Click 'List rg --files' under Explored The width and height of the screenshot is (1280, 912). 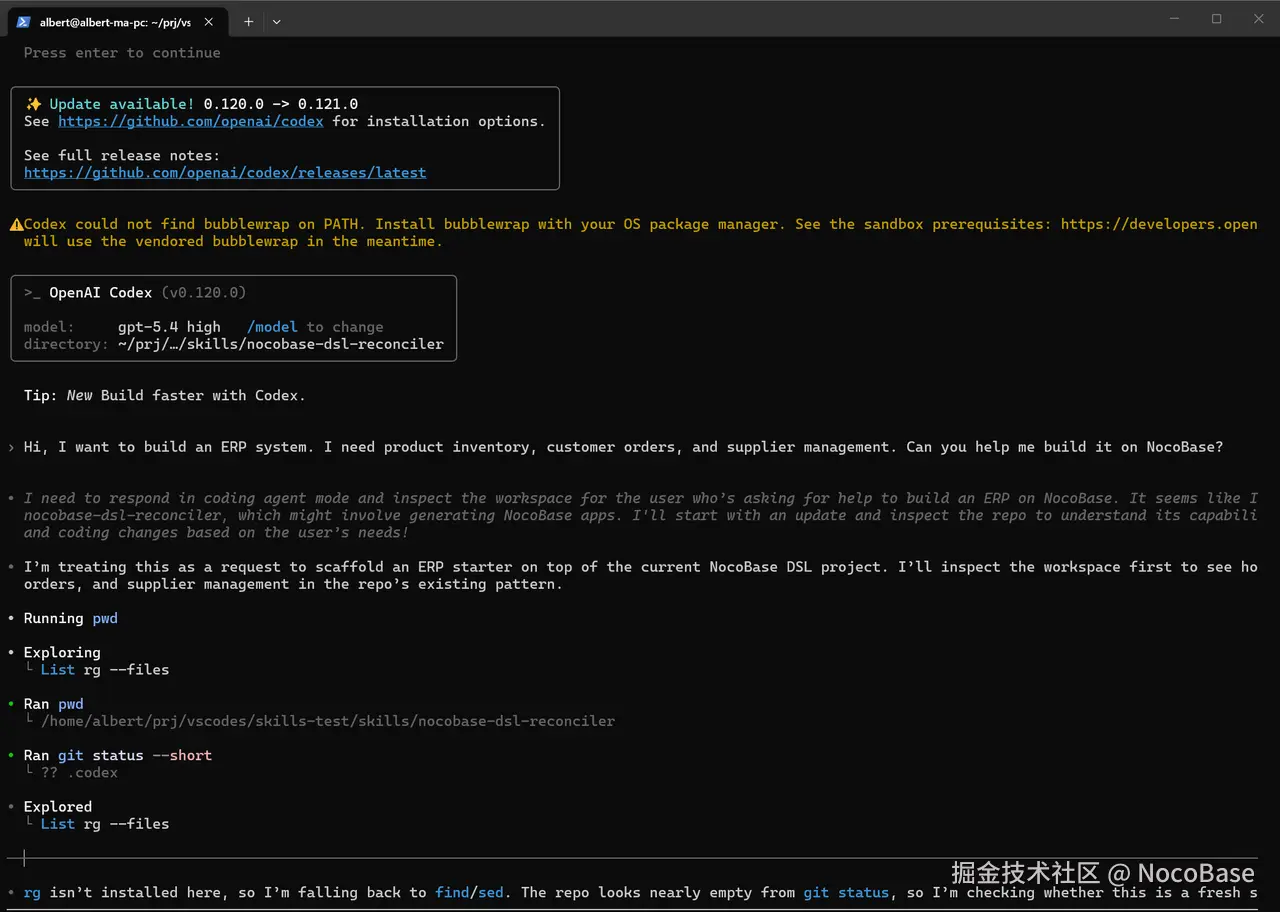tap(105, 824)
